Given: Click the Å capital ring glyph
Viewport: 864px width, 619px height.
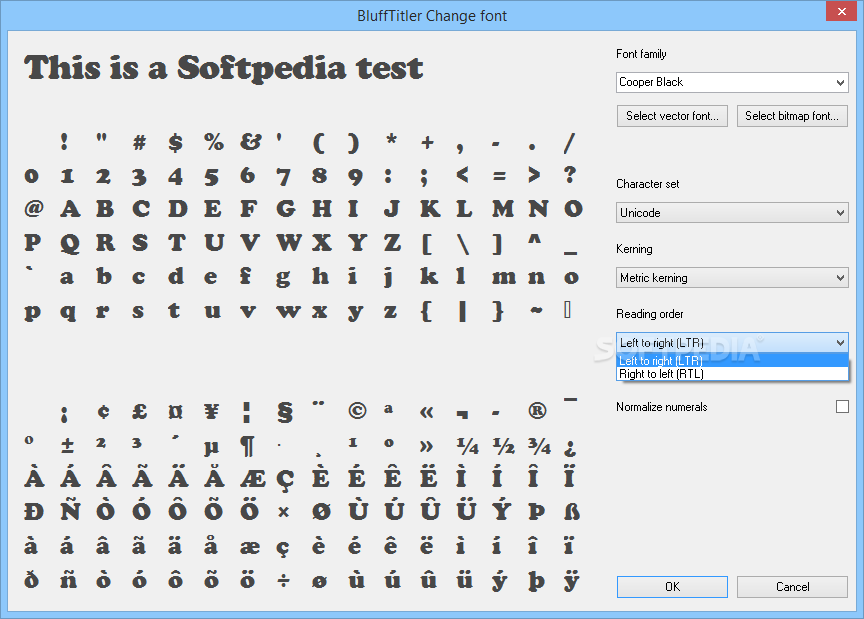Looking at the screenshot, I should tap(214, 476).
